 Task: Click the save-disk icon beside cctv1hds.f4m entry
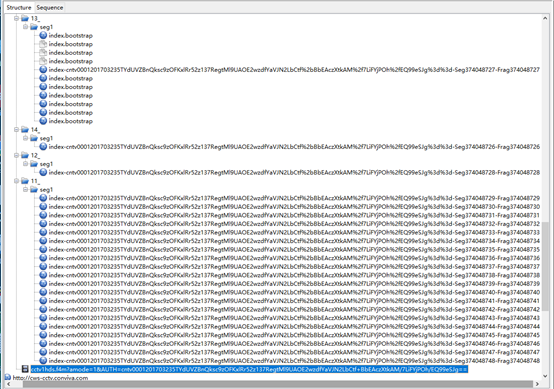25,369
